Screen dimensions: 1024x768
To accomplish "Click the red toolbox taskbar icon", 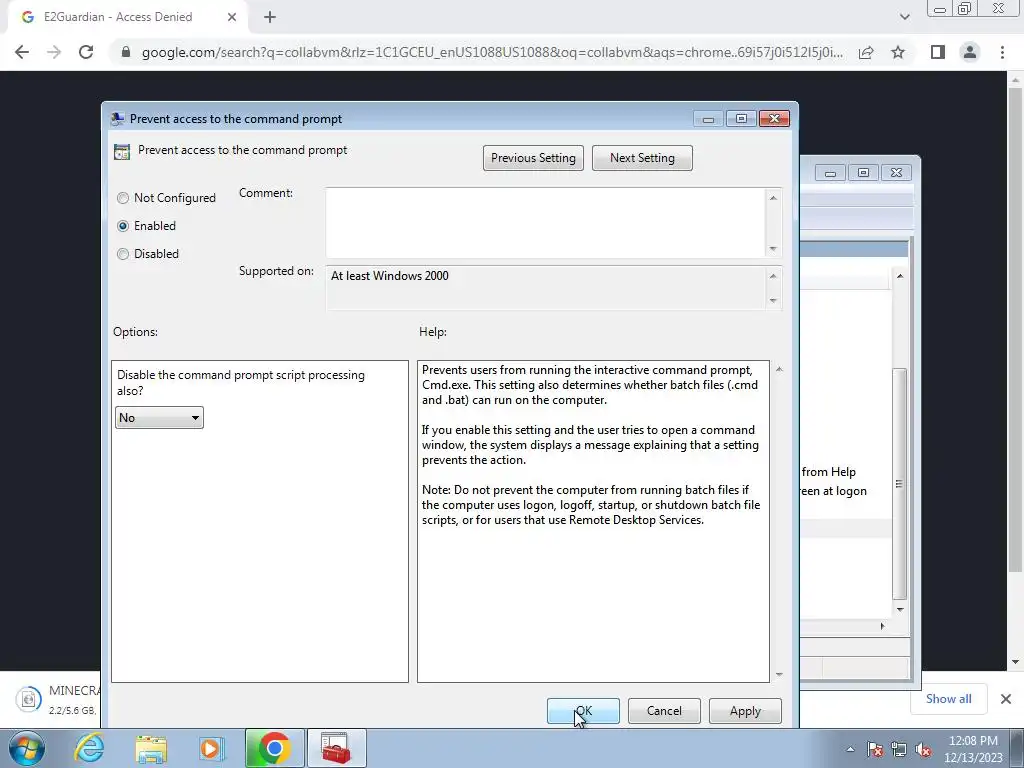I will pos(336,748).
